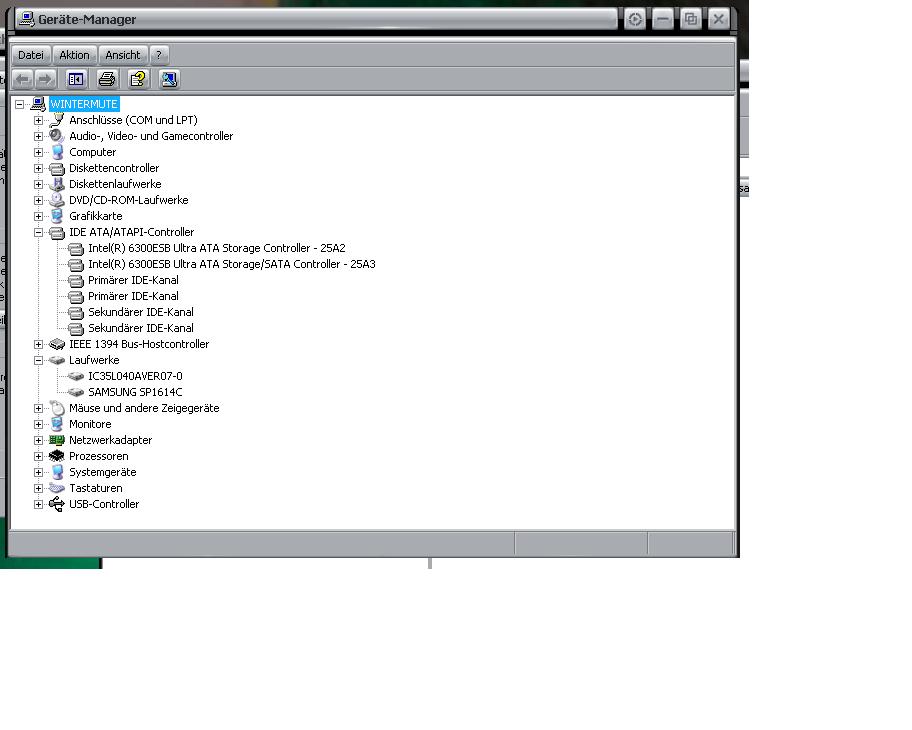The height and width of the screenshot is (730, 912).
Task: Click the IEEE 1394 host controller icon
Action: pos(57,344)
